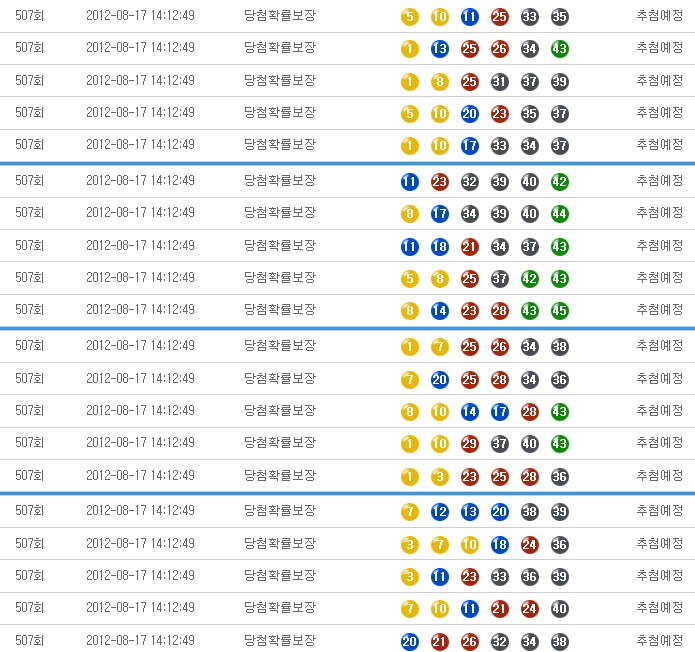Screen dimensions: 695x652
Task: Click the green number 45 ball
Action: [x=560, y=310]
